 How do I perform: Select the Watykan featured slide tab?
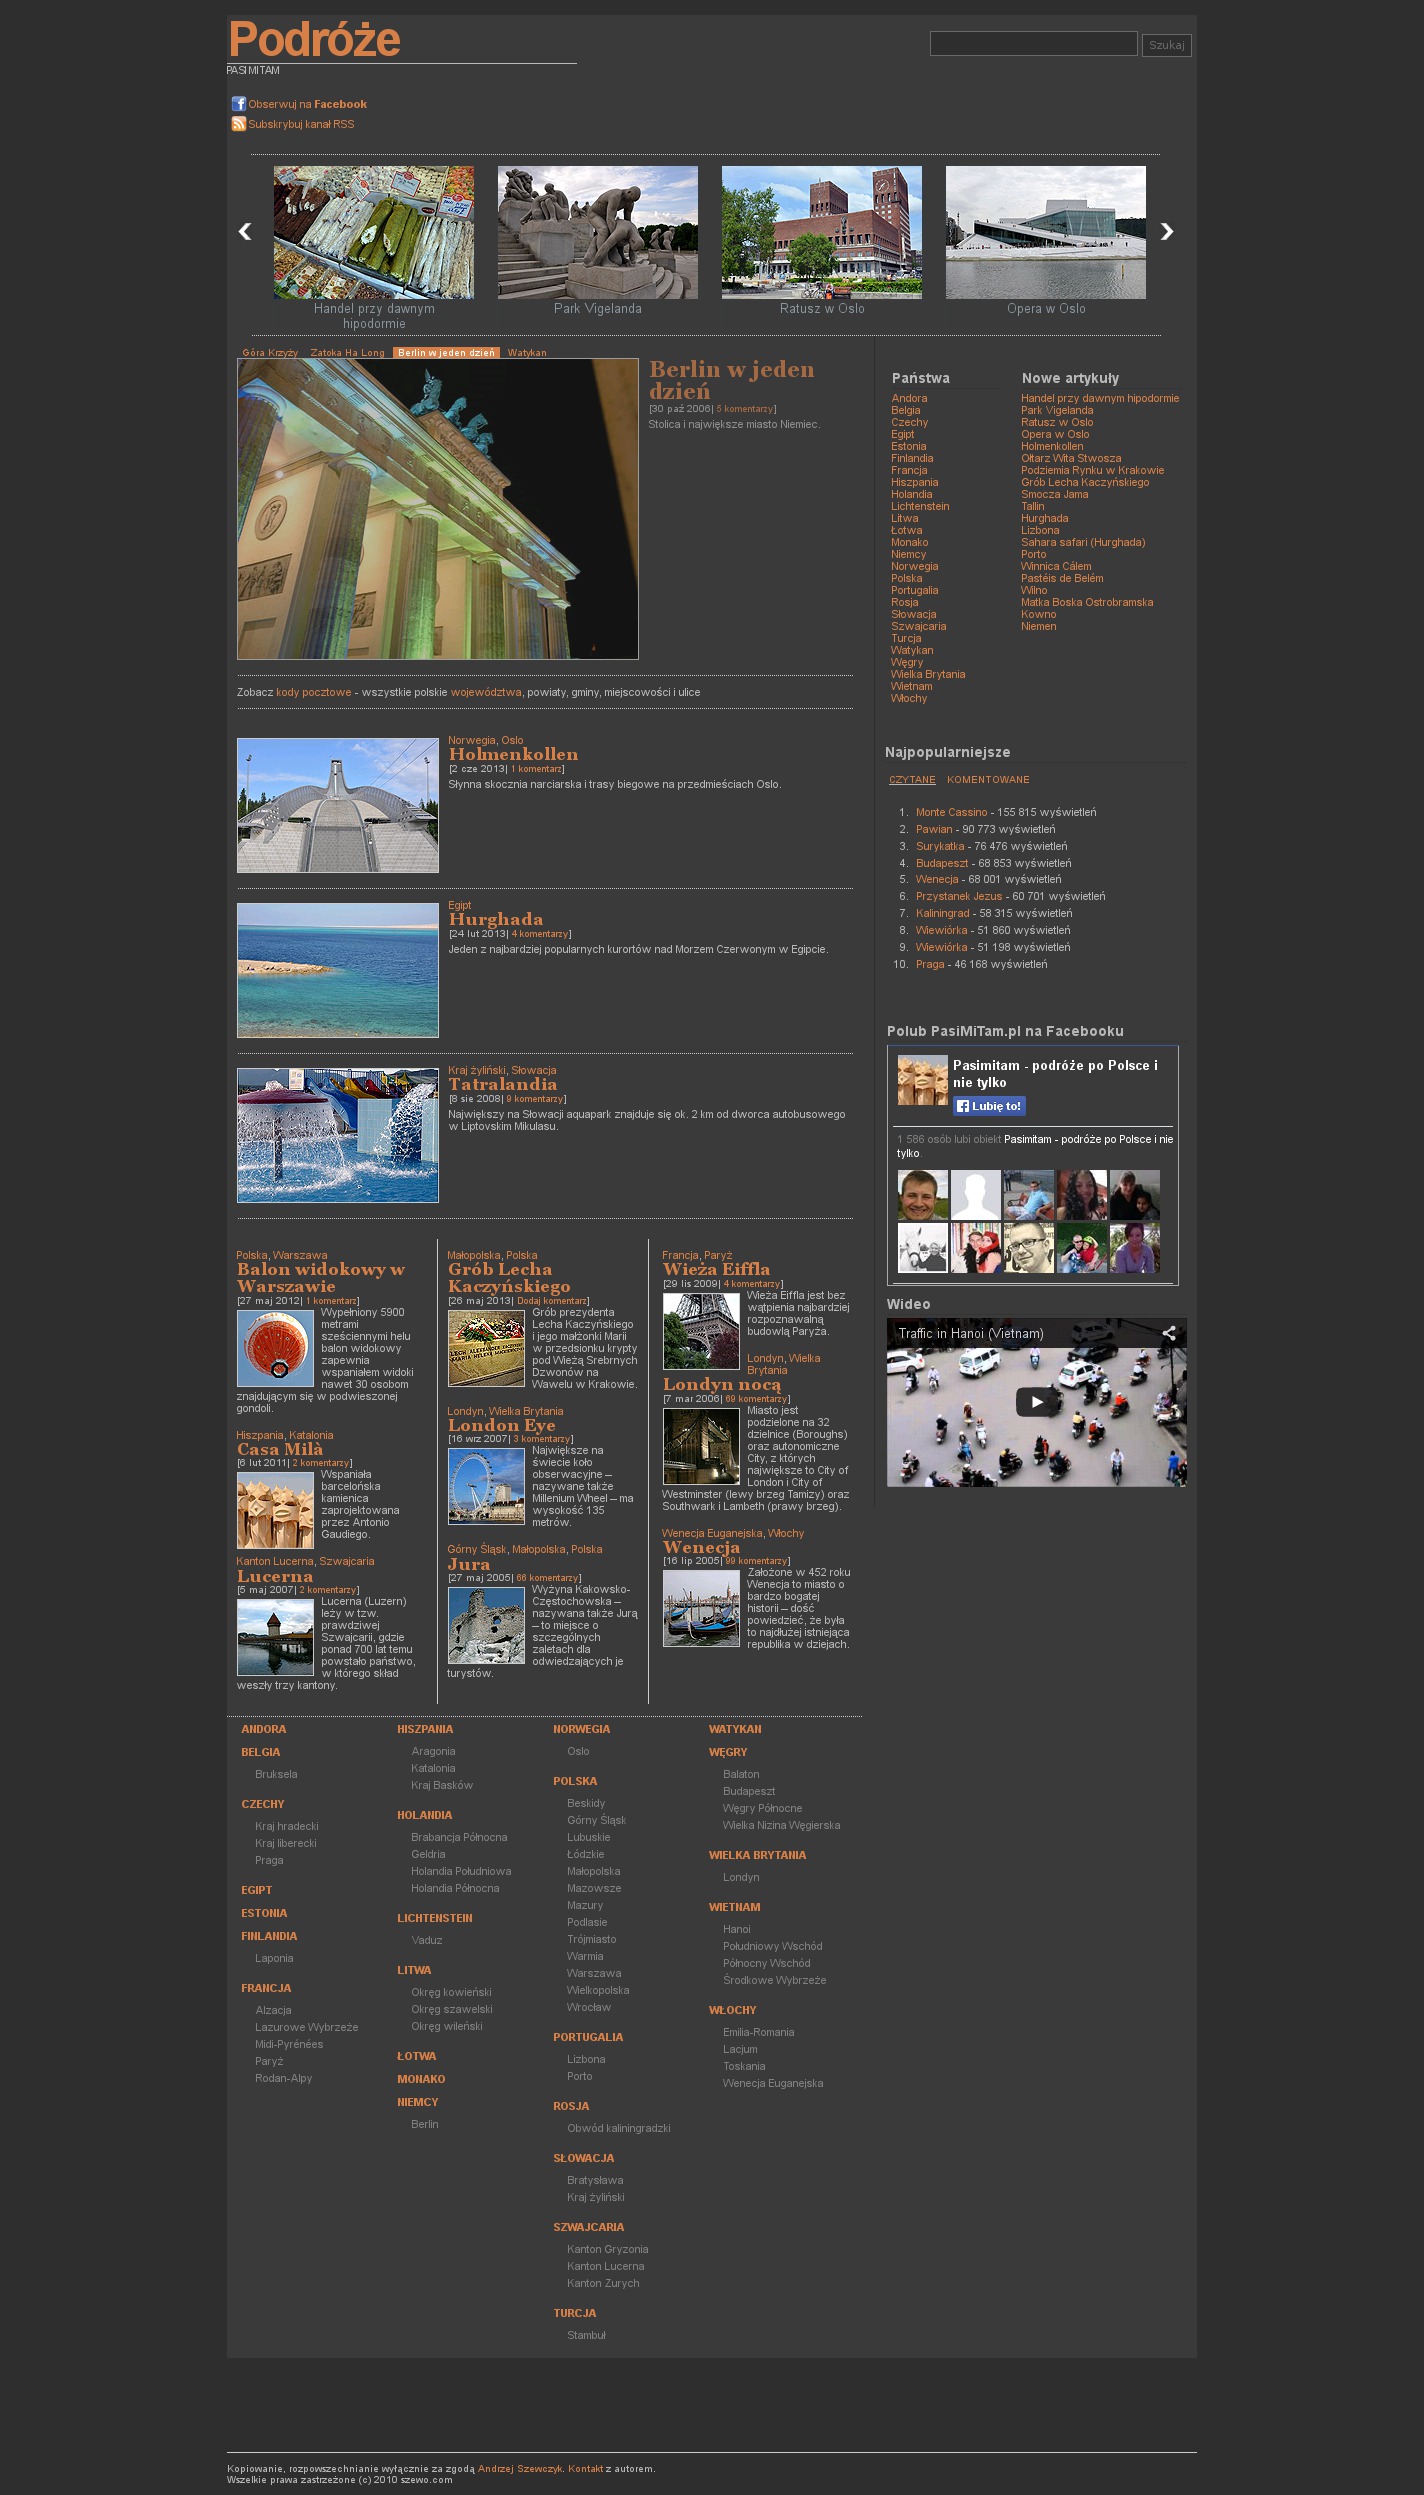[527, 353]
